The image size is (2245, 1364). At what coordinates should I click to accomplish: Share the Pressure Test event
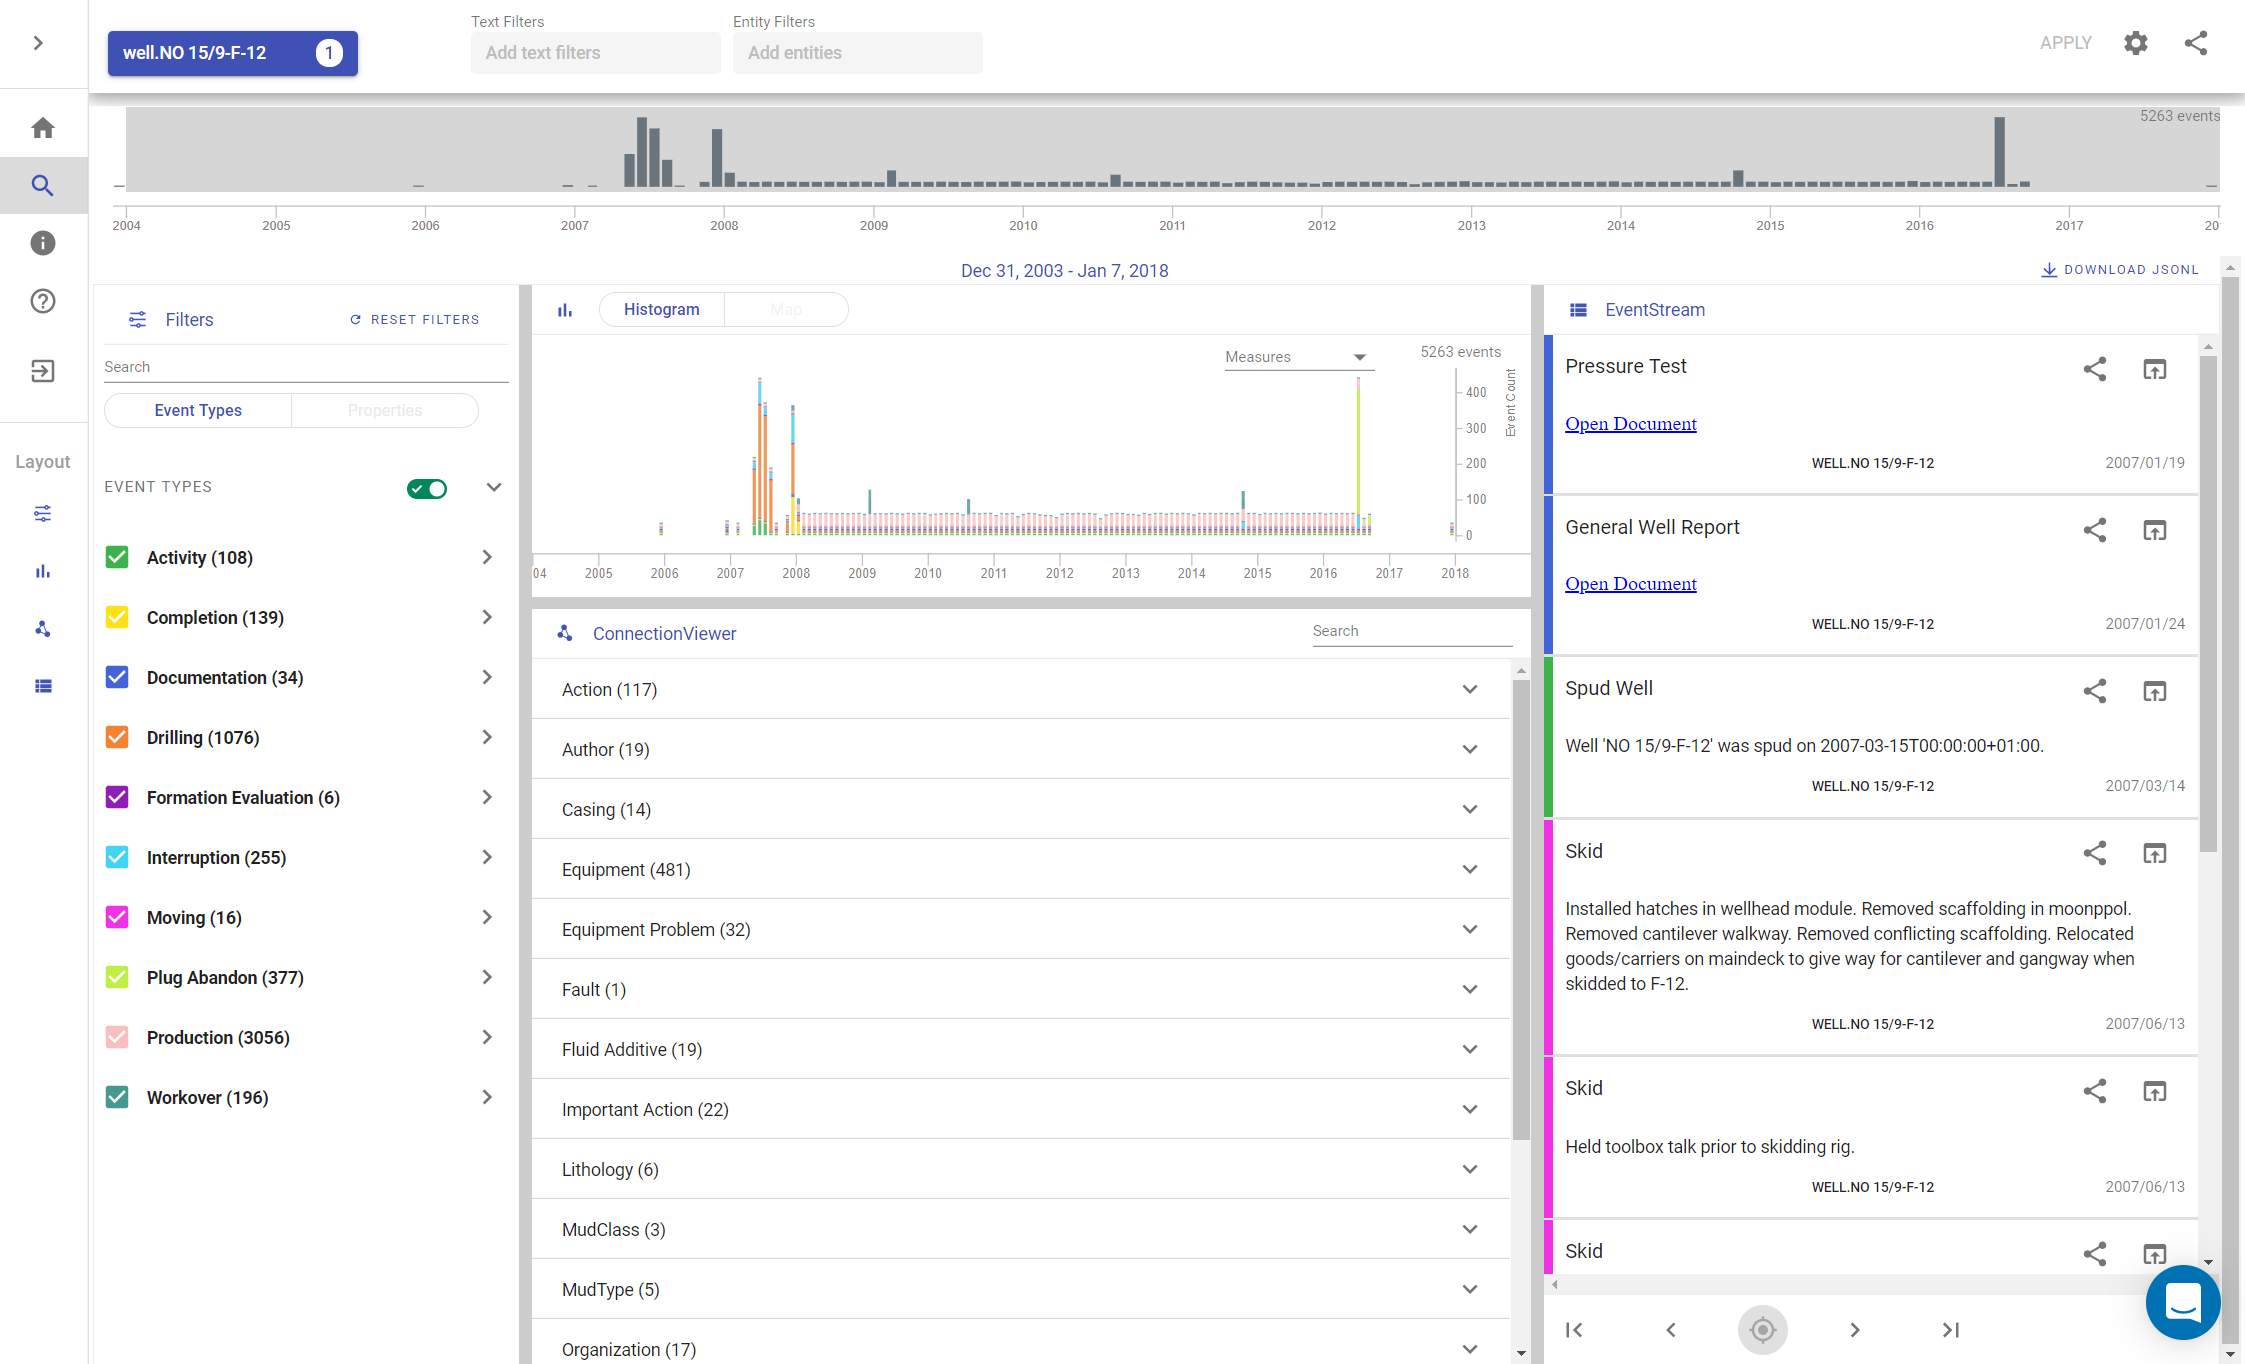pos(2095,369)
